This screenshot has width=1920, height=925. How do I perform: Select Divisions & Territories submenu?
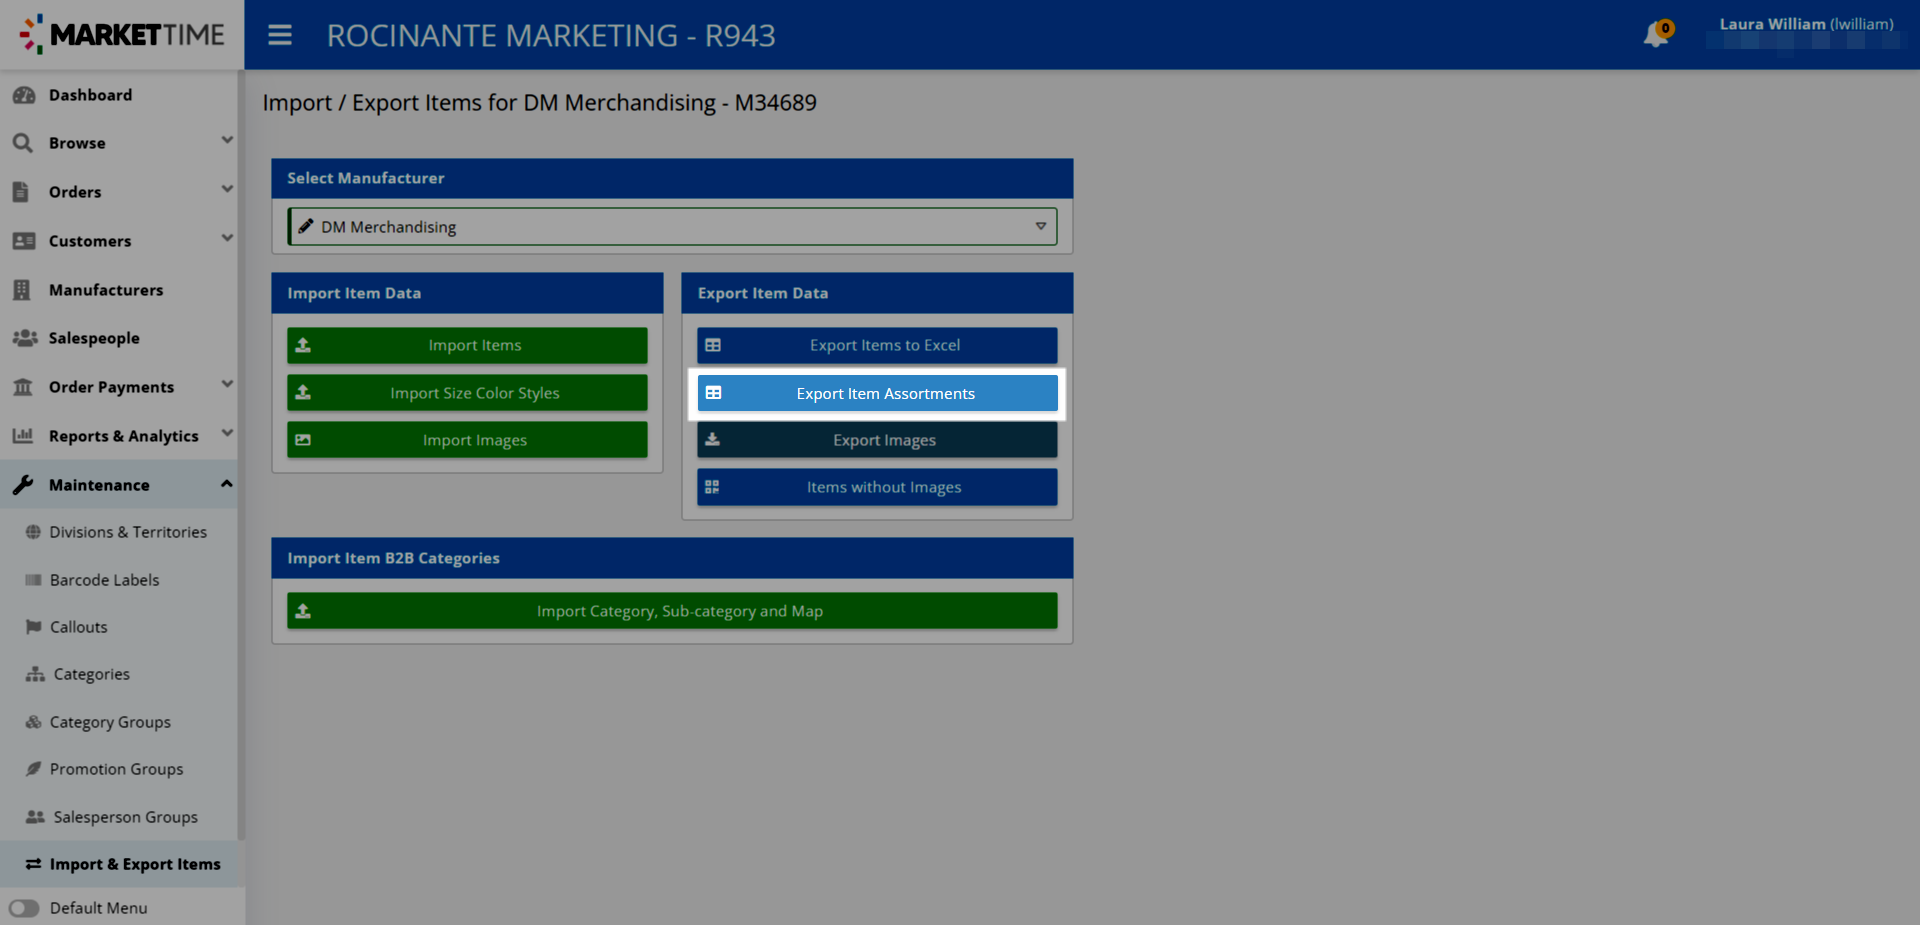[120, 532]
